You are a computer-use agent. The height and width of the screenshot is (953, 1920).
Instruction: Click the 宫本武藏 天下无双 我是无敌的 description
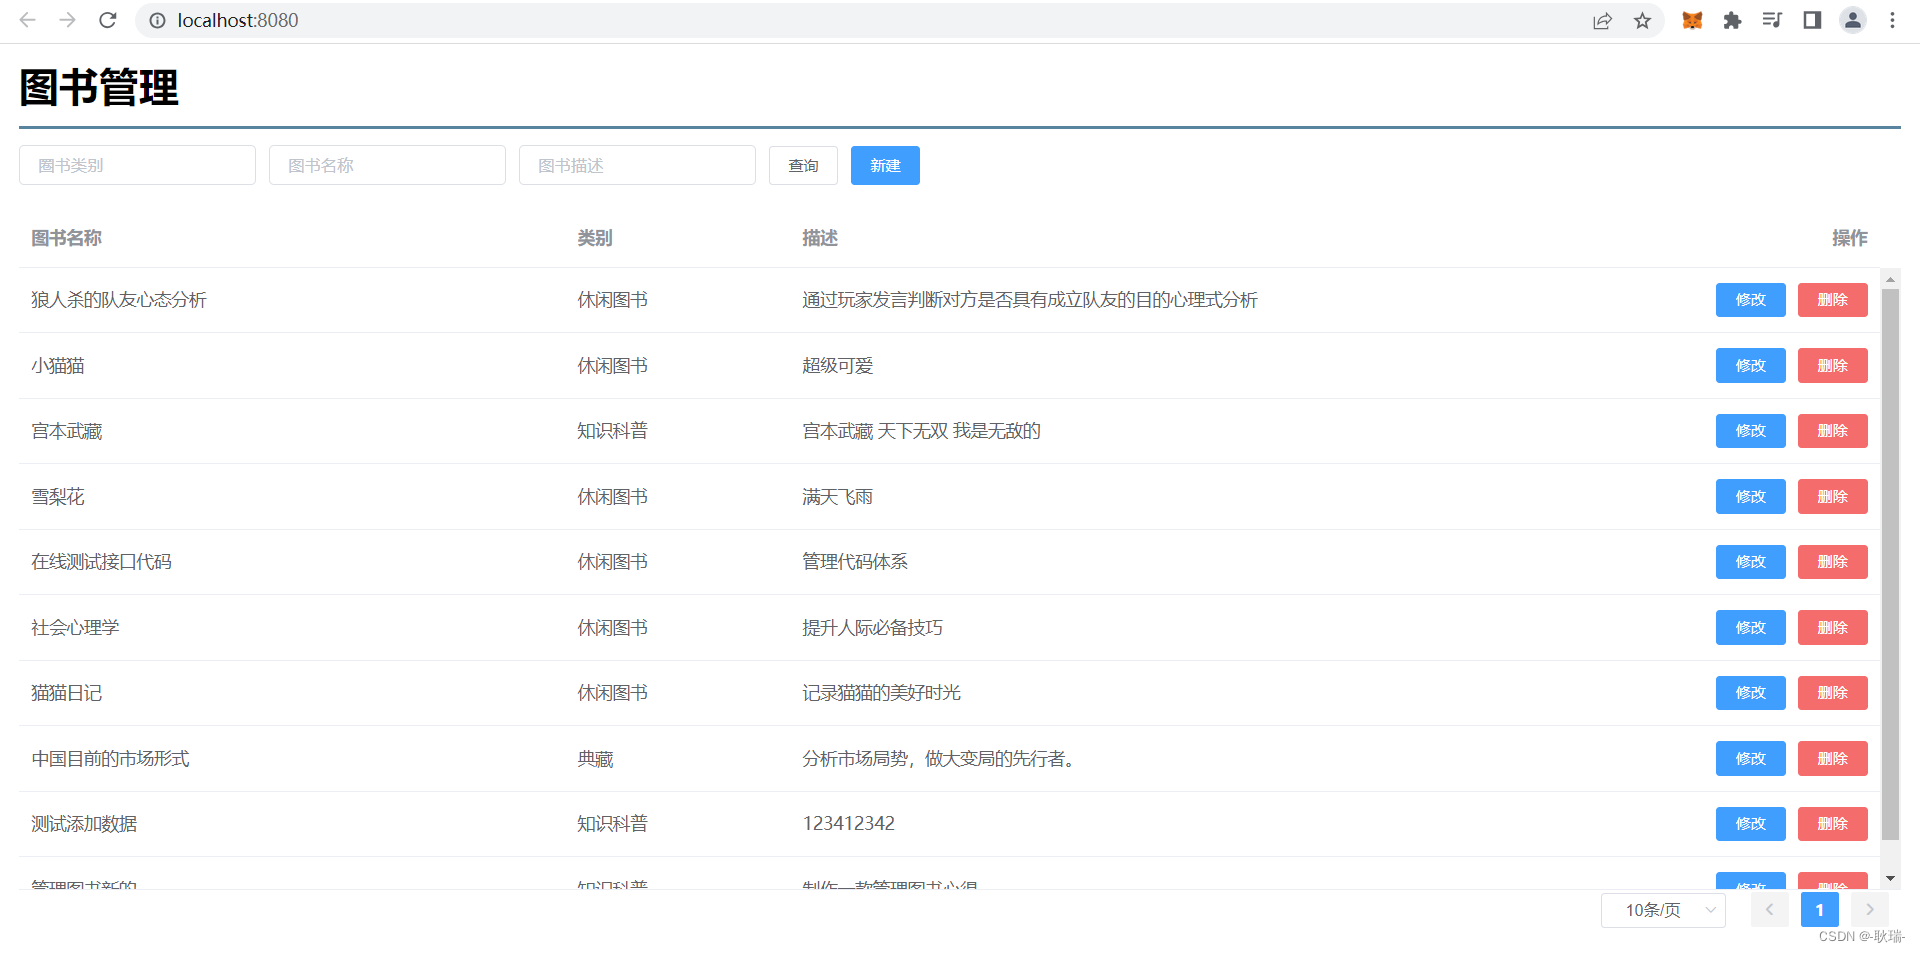pos(921,431)
